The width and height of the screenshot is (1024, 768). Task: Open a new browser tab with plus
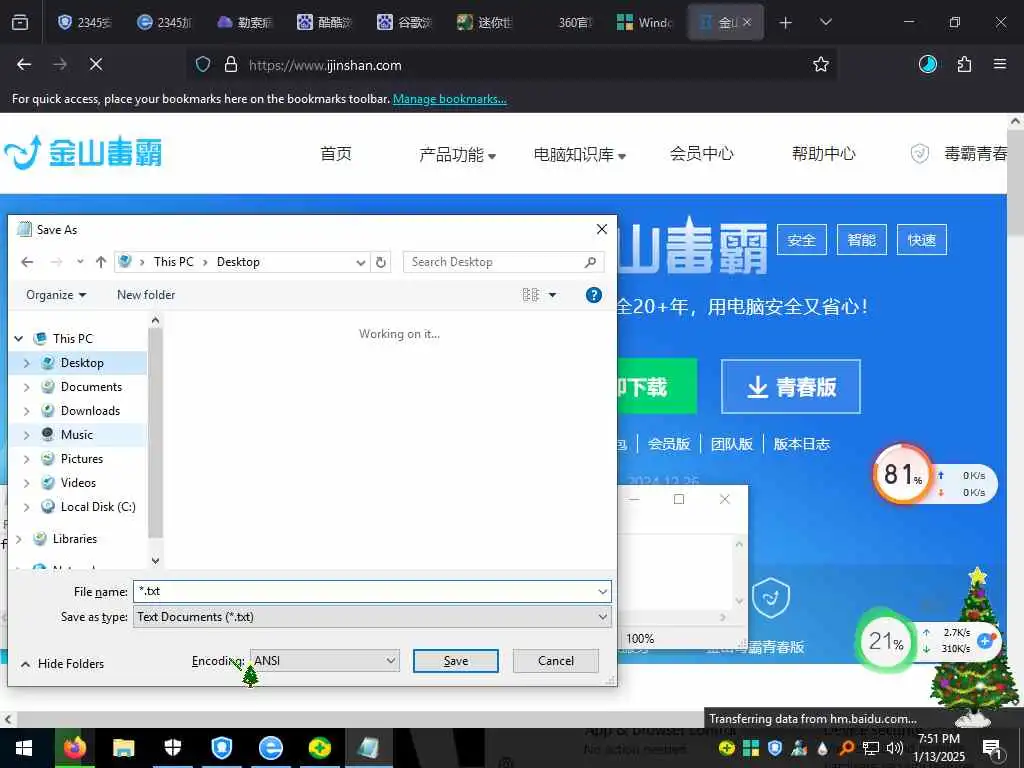click(786, 22)
